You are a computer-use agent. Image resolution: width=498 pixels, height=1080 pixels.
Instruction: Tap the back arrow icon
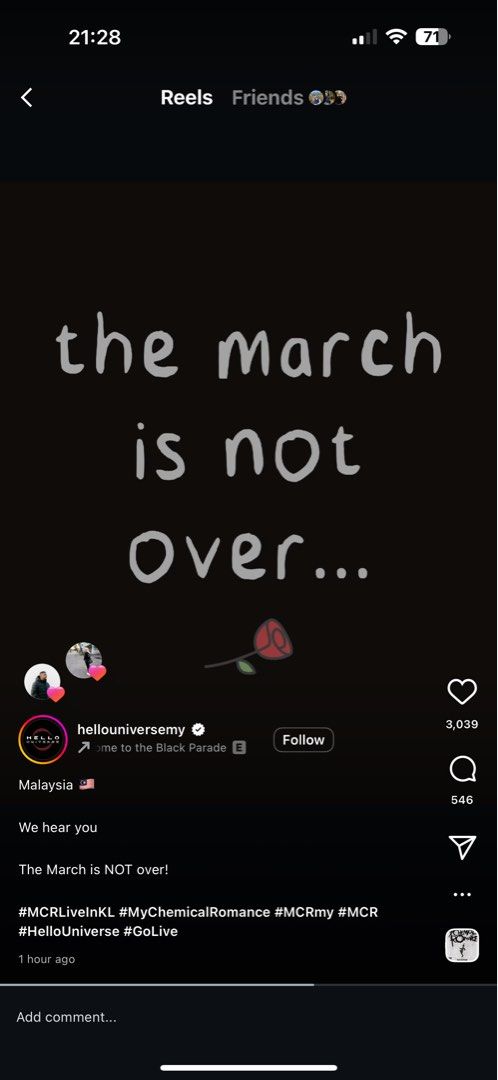(x=26, y=98)
